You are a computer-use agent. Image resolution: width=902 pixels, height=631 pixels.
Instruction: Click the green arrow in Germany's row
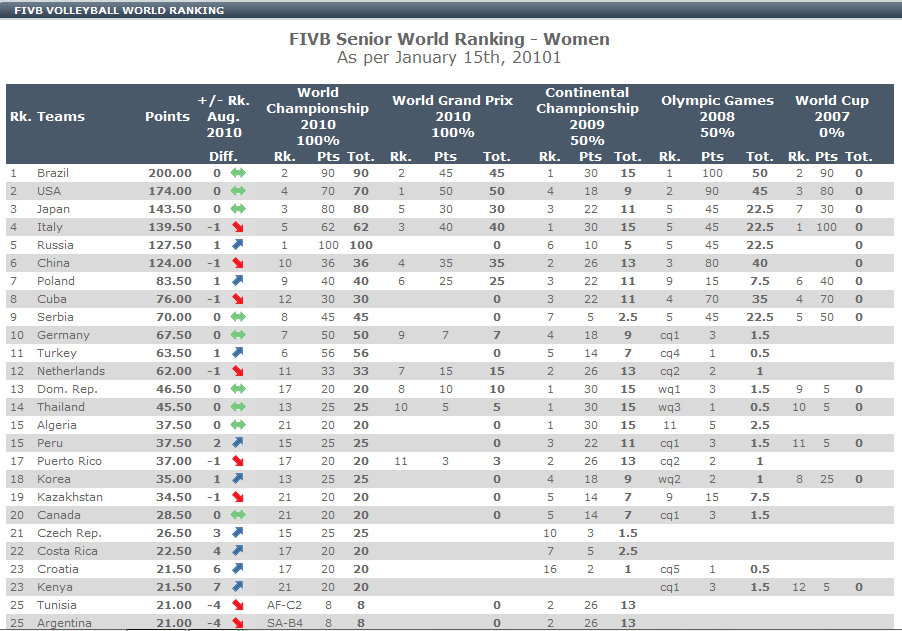point(237,335)
